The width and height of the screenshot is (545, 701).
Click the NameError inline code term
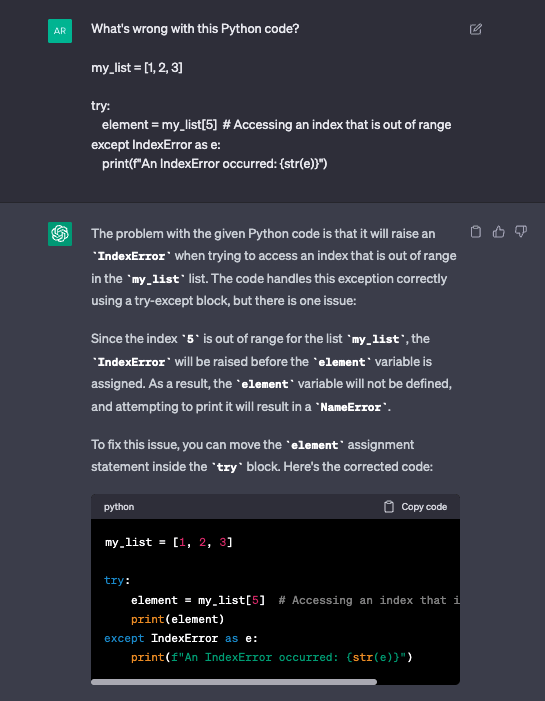pos(351,407)
